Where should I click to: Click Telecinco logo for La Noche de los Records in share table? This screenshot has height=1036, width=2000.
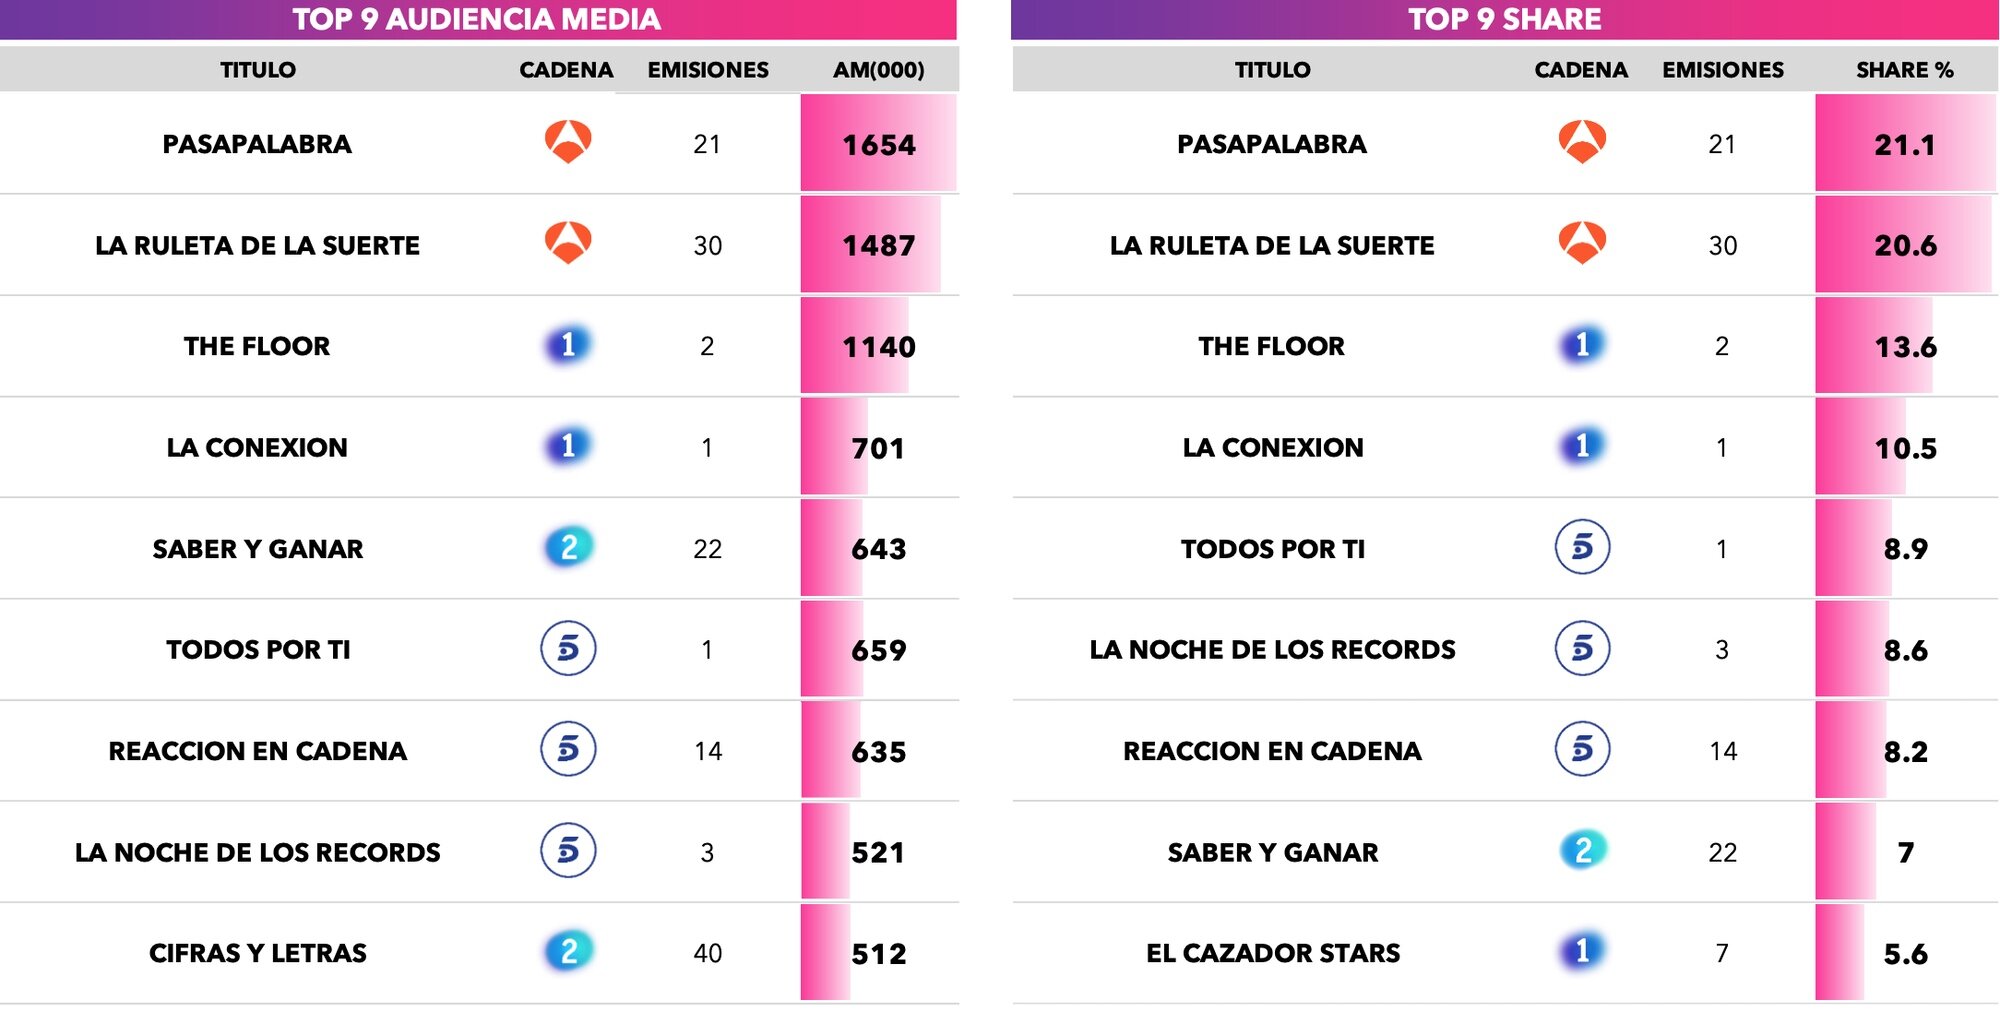1582,648
